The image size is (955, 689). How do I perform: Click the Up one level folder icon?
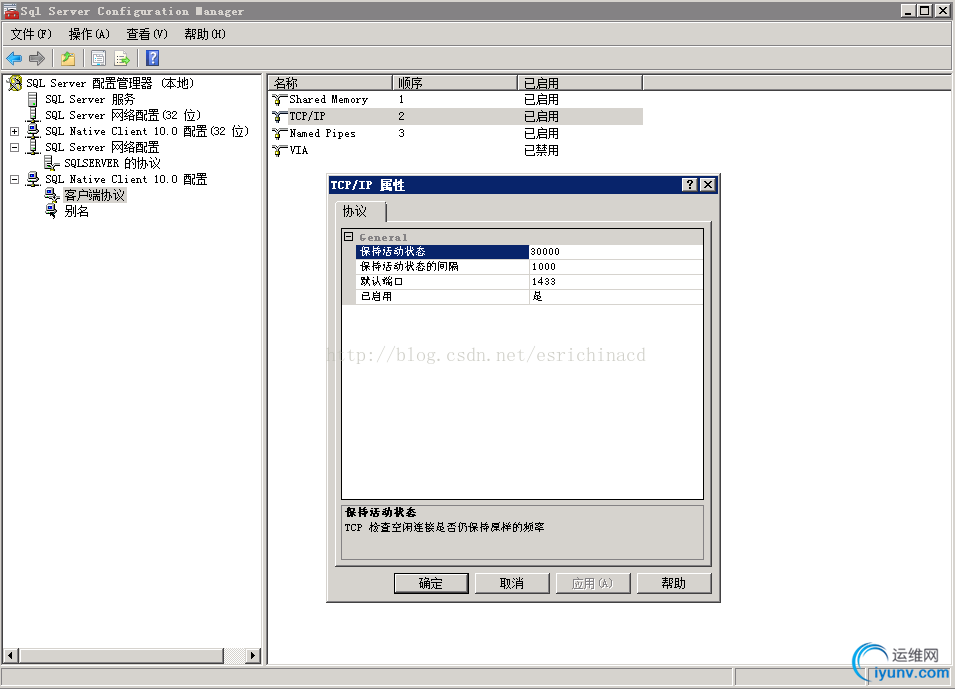[x=68, y=58]
